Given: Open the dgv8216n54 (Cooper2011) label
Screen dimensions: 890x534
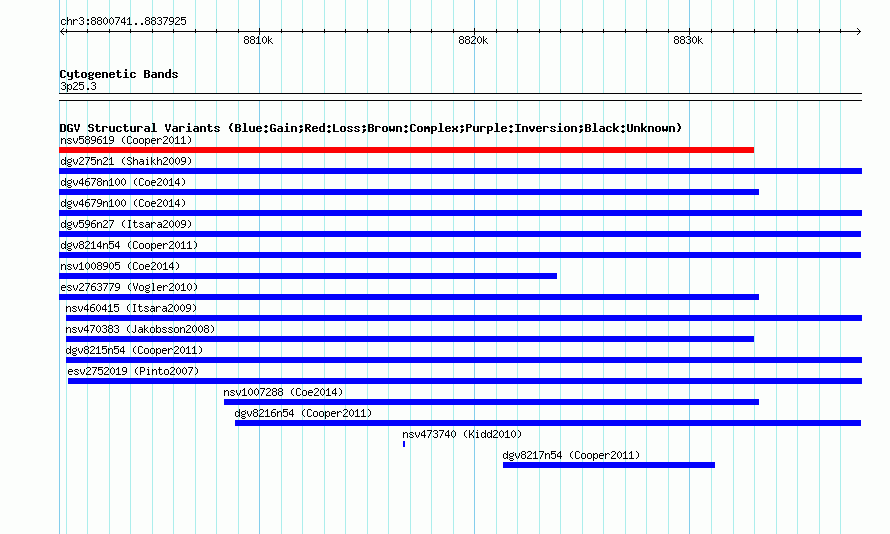Looking at the screenshot, I should (x=303, y=413).
